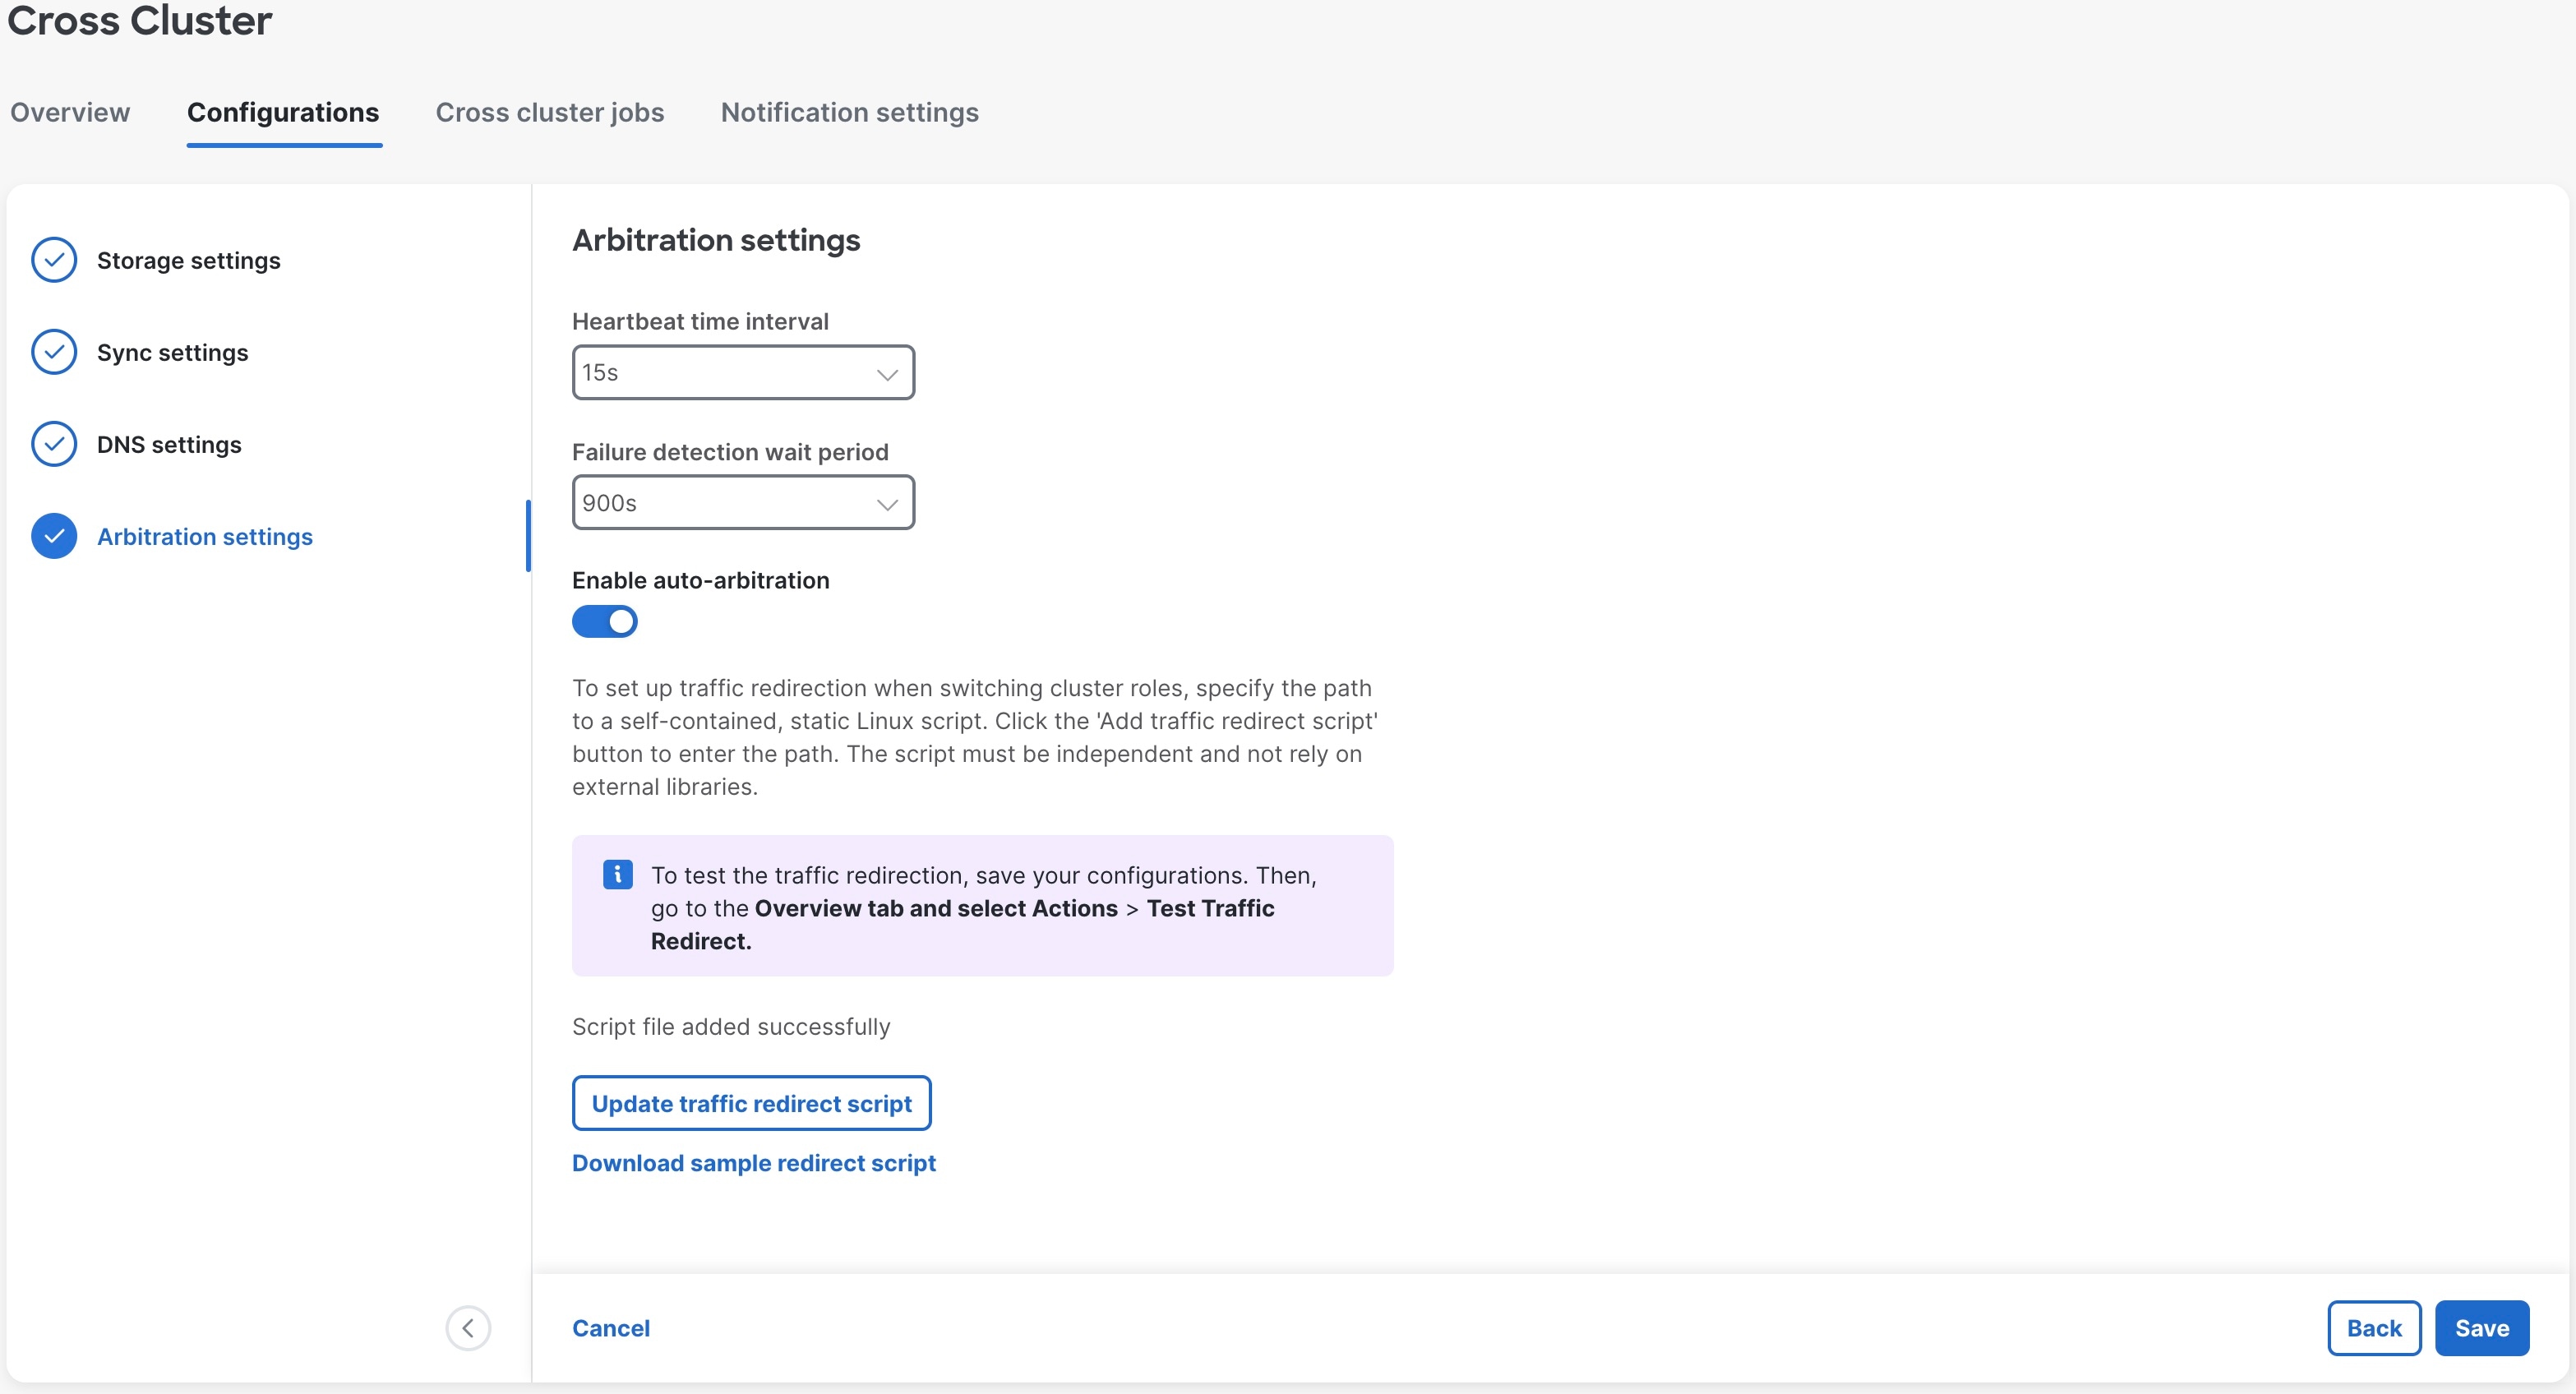Open the Heartbeat time interval dropdown
Image resolution: width=2576 pixels, height=1394 pixels.
click(742, 372)
